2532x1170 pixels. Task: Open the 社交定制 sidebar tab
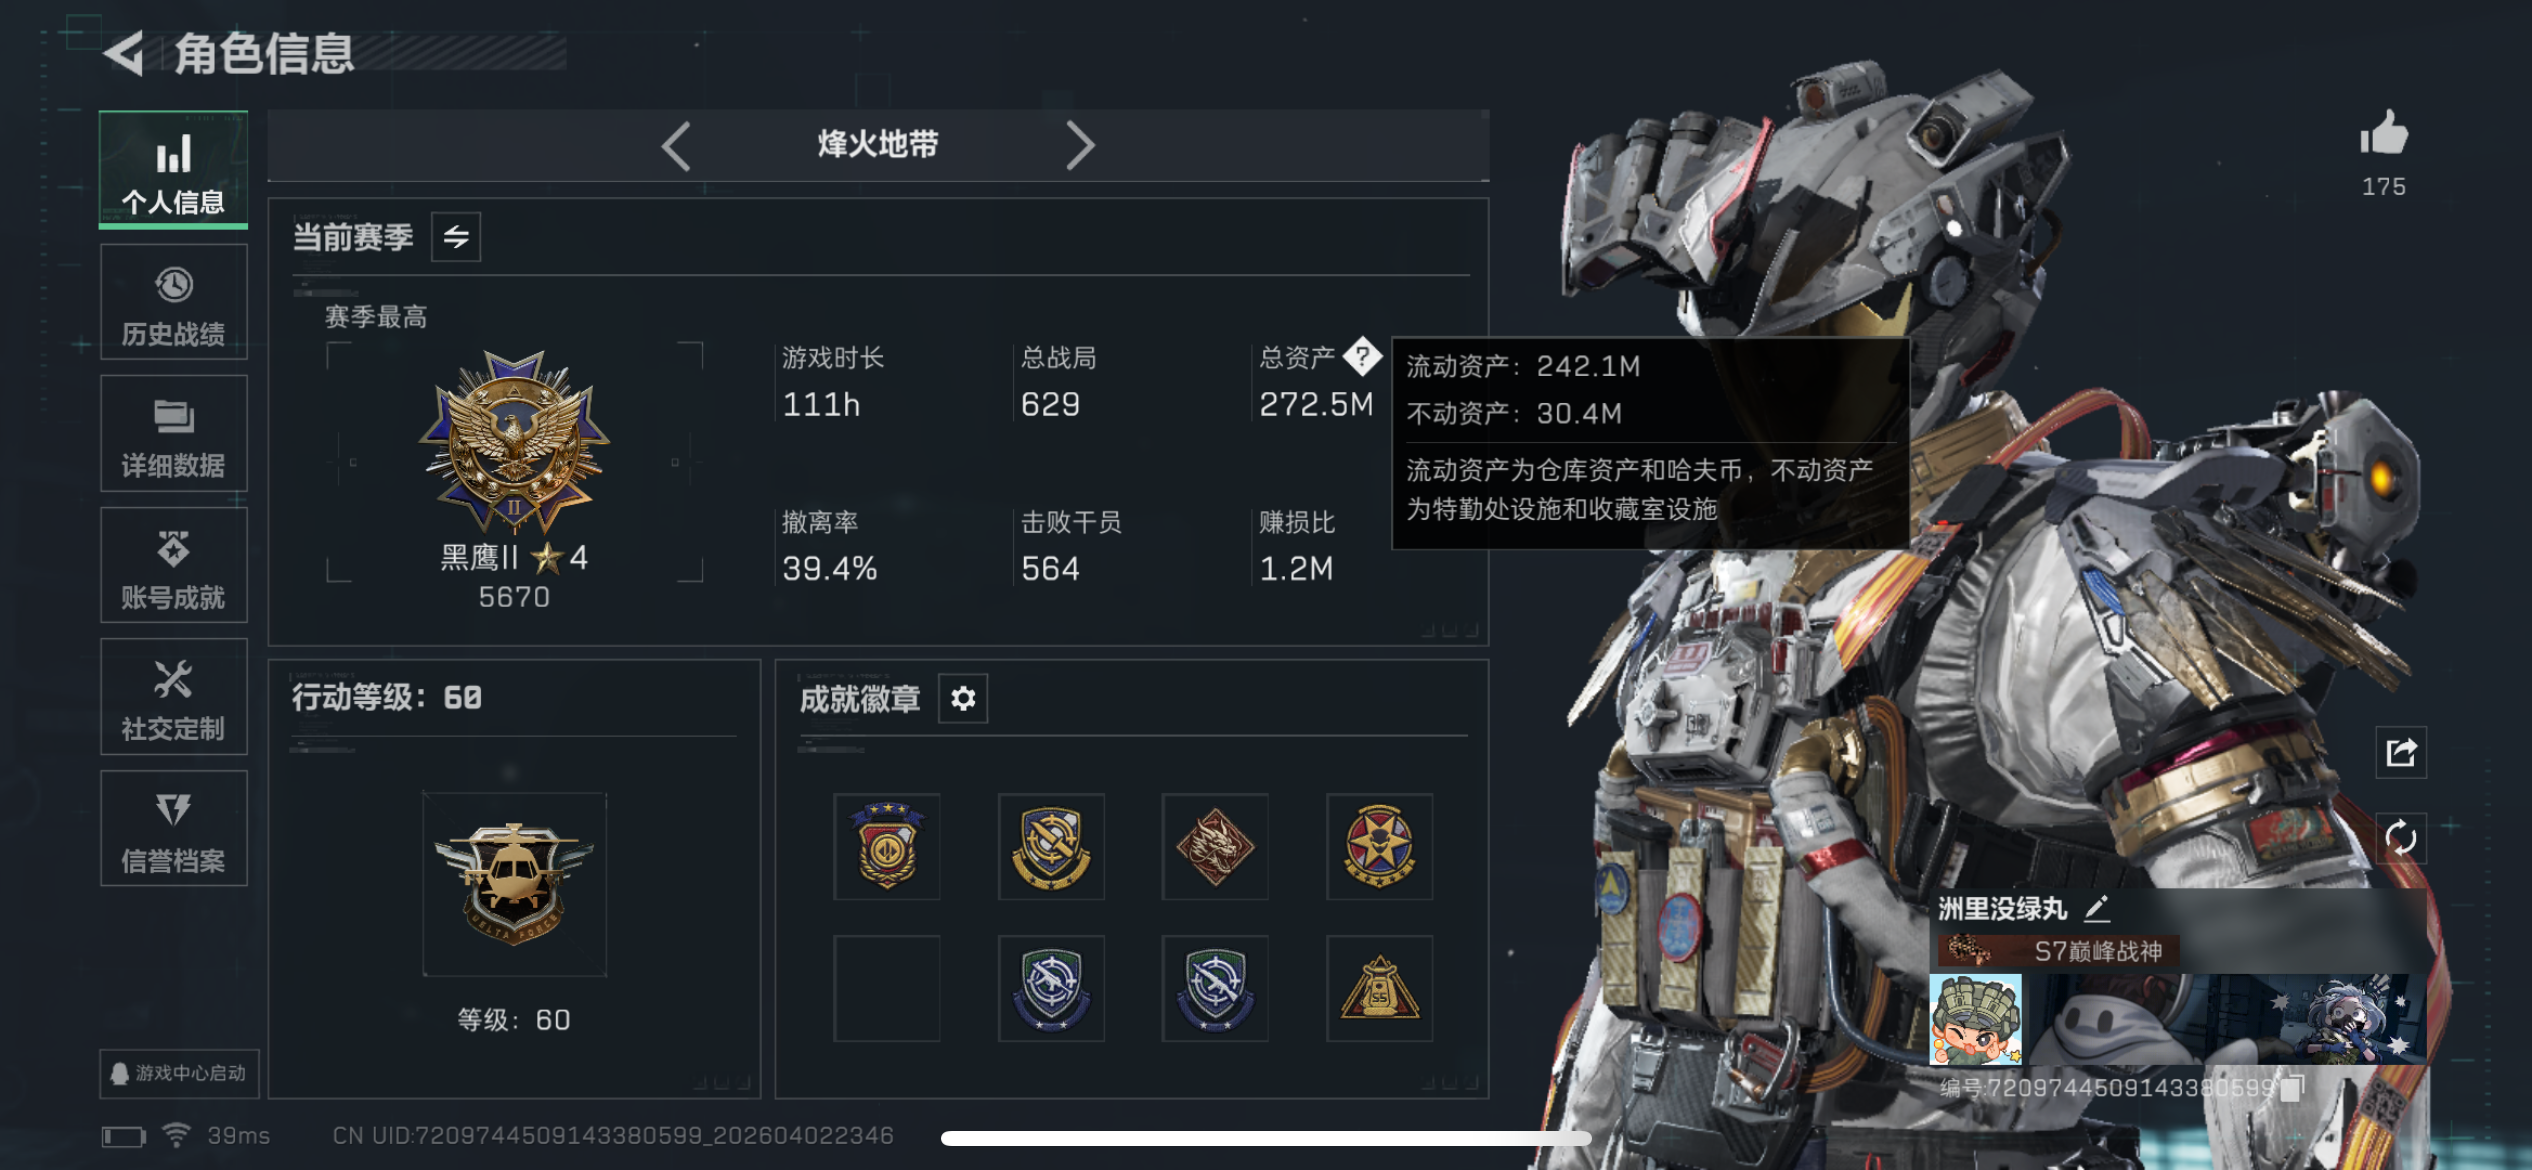coord(174,697)
